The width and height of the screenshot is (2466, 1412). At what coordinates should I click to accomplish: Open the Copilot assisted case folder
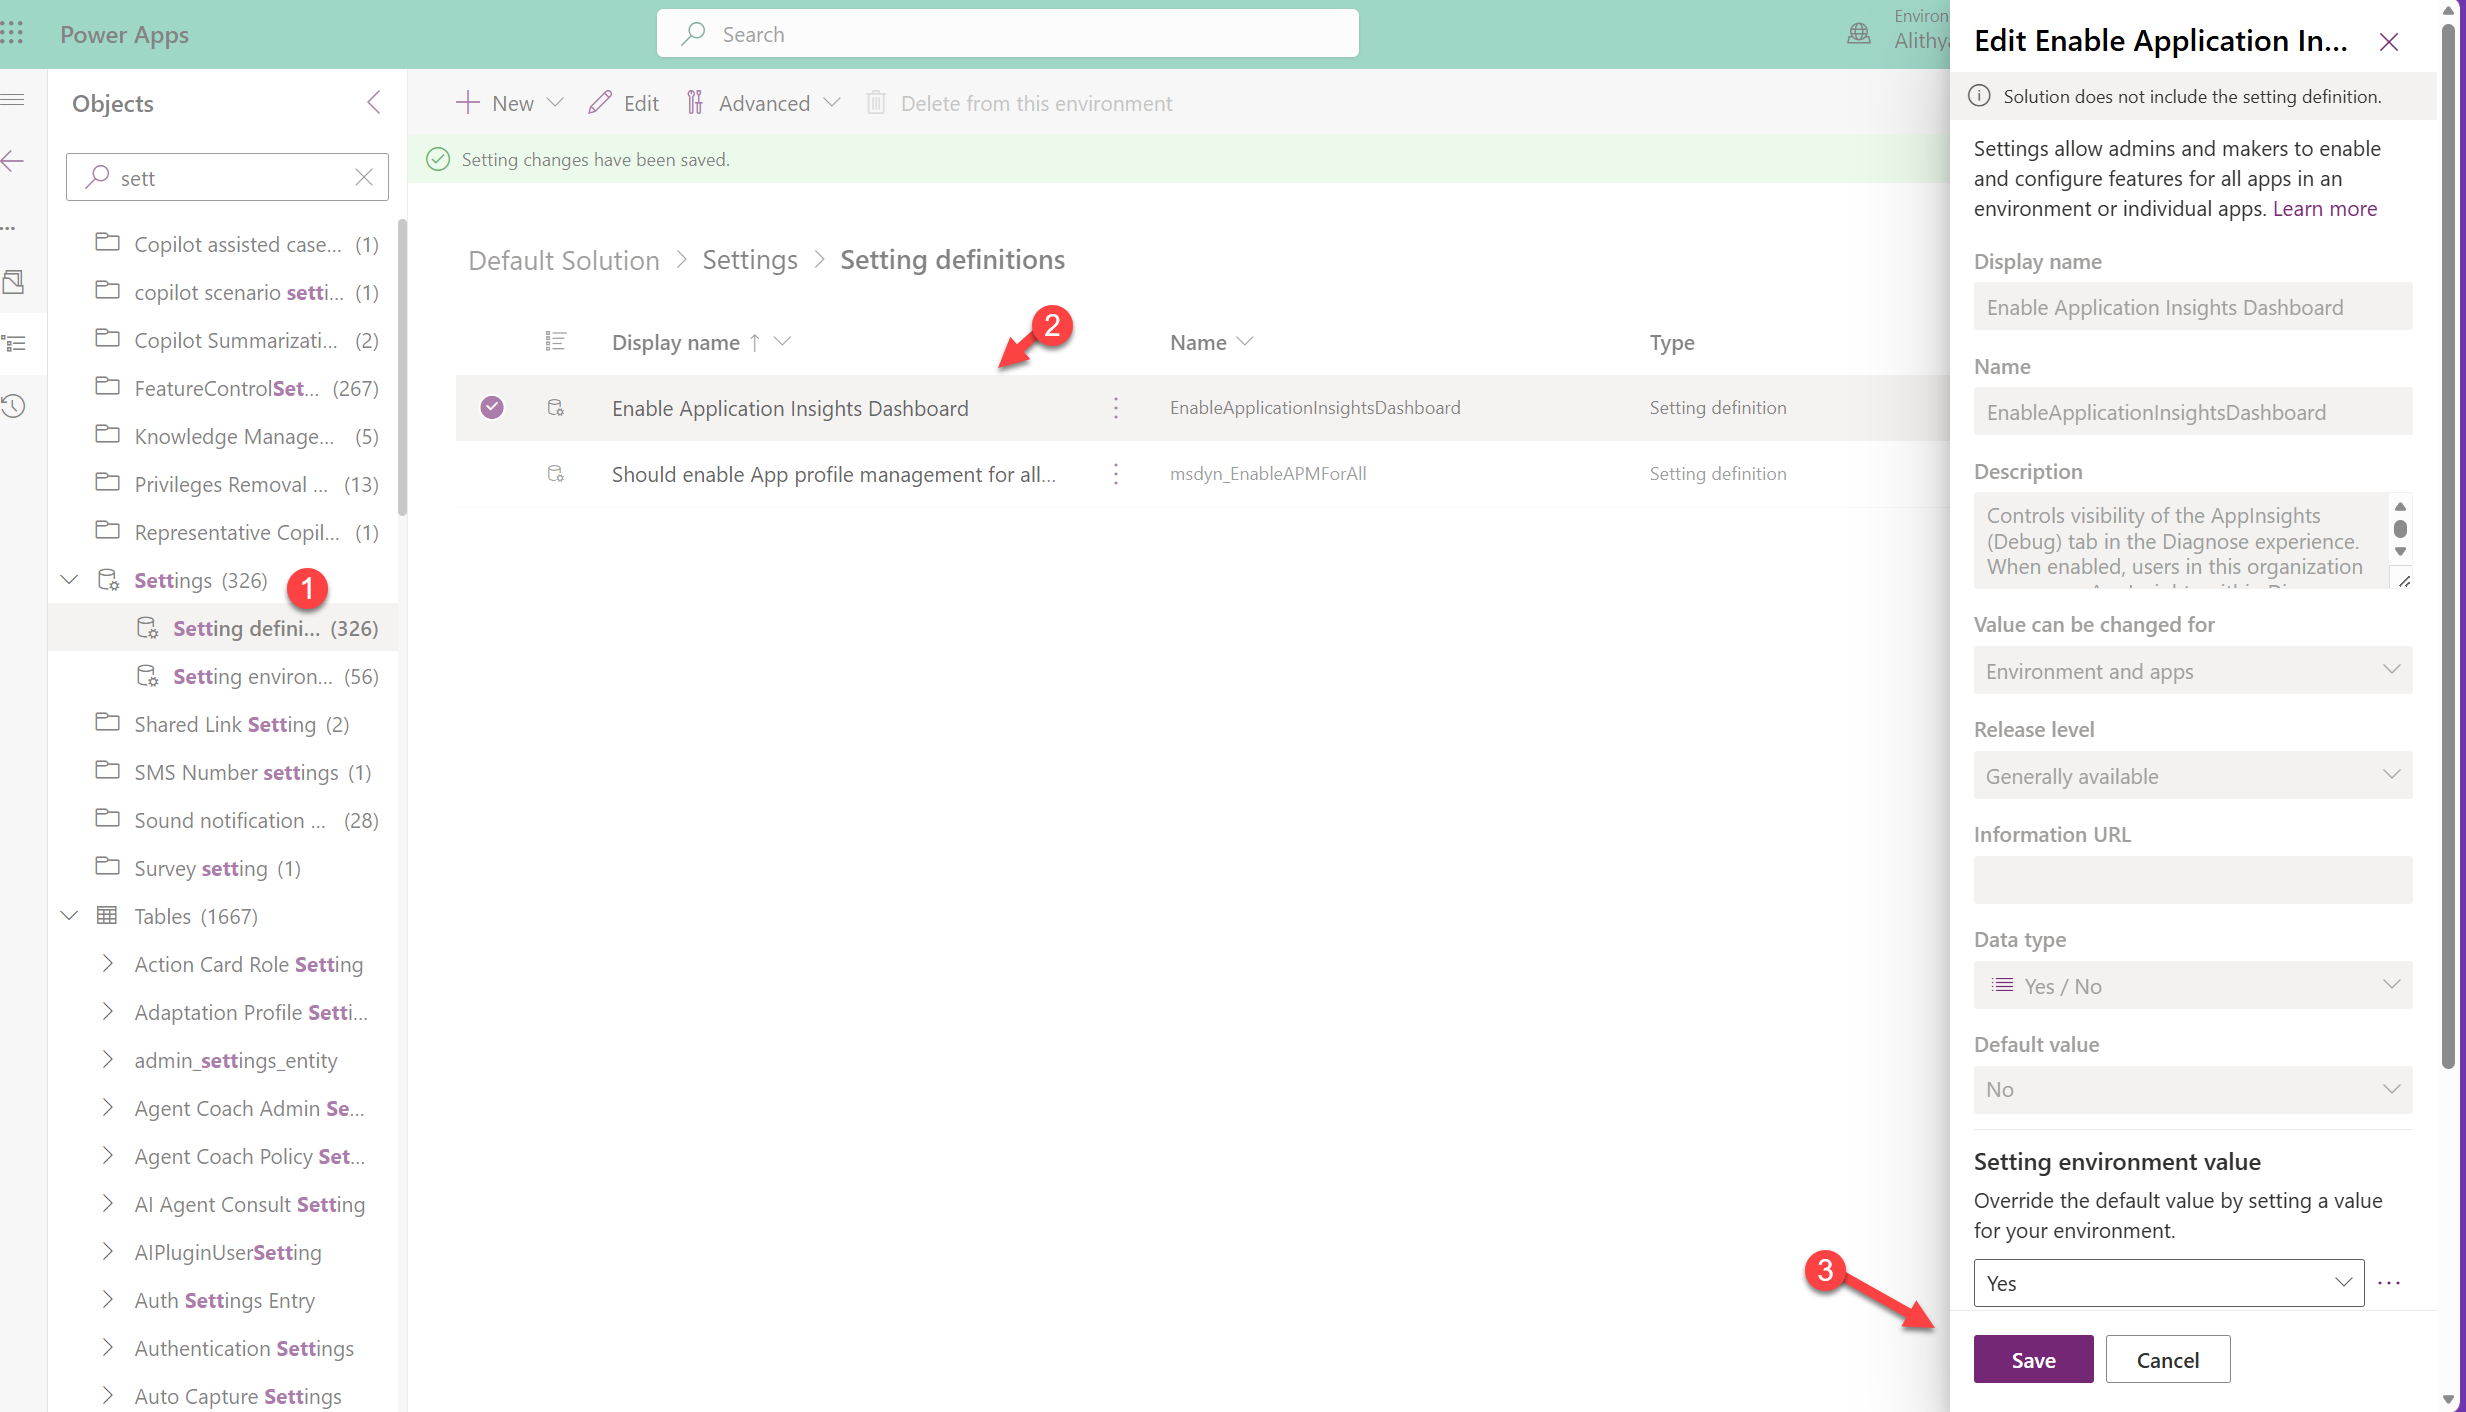pos(224,244)
